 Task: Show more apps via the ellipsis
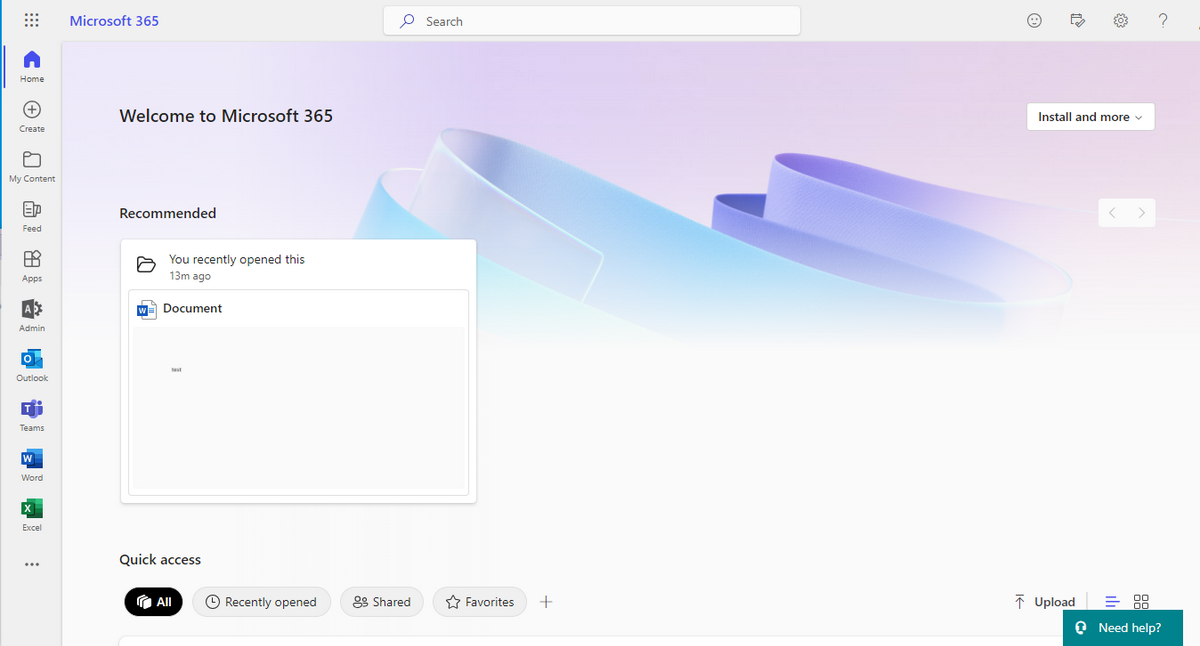point(32,564)
